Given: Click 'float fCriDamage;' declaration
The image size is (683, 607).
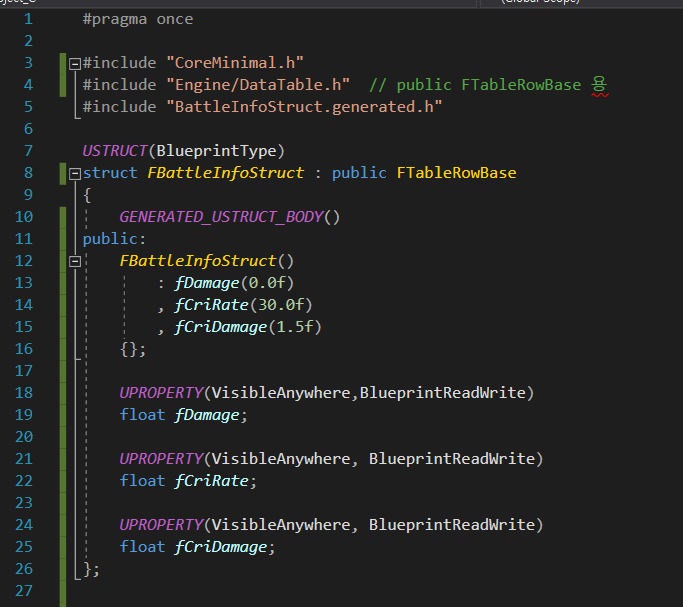Looking at the screenshot, I should tap(197, 547).
